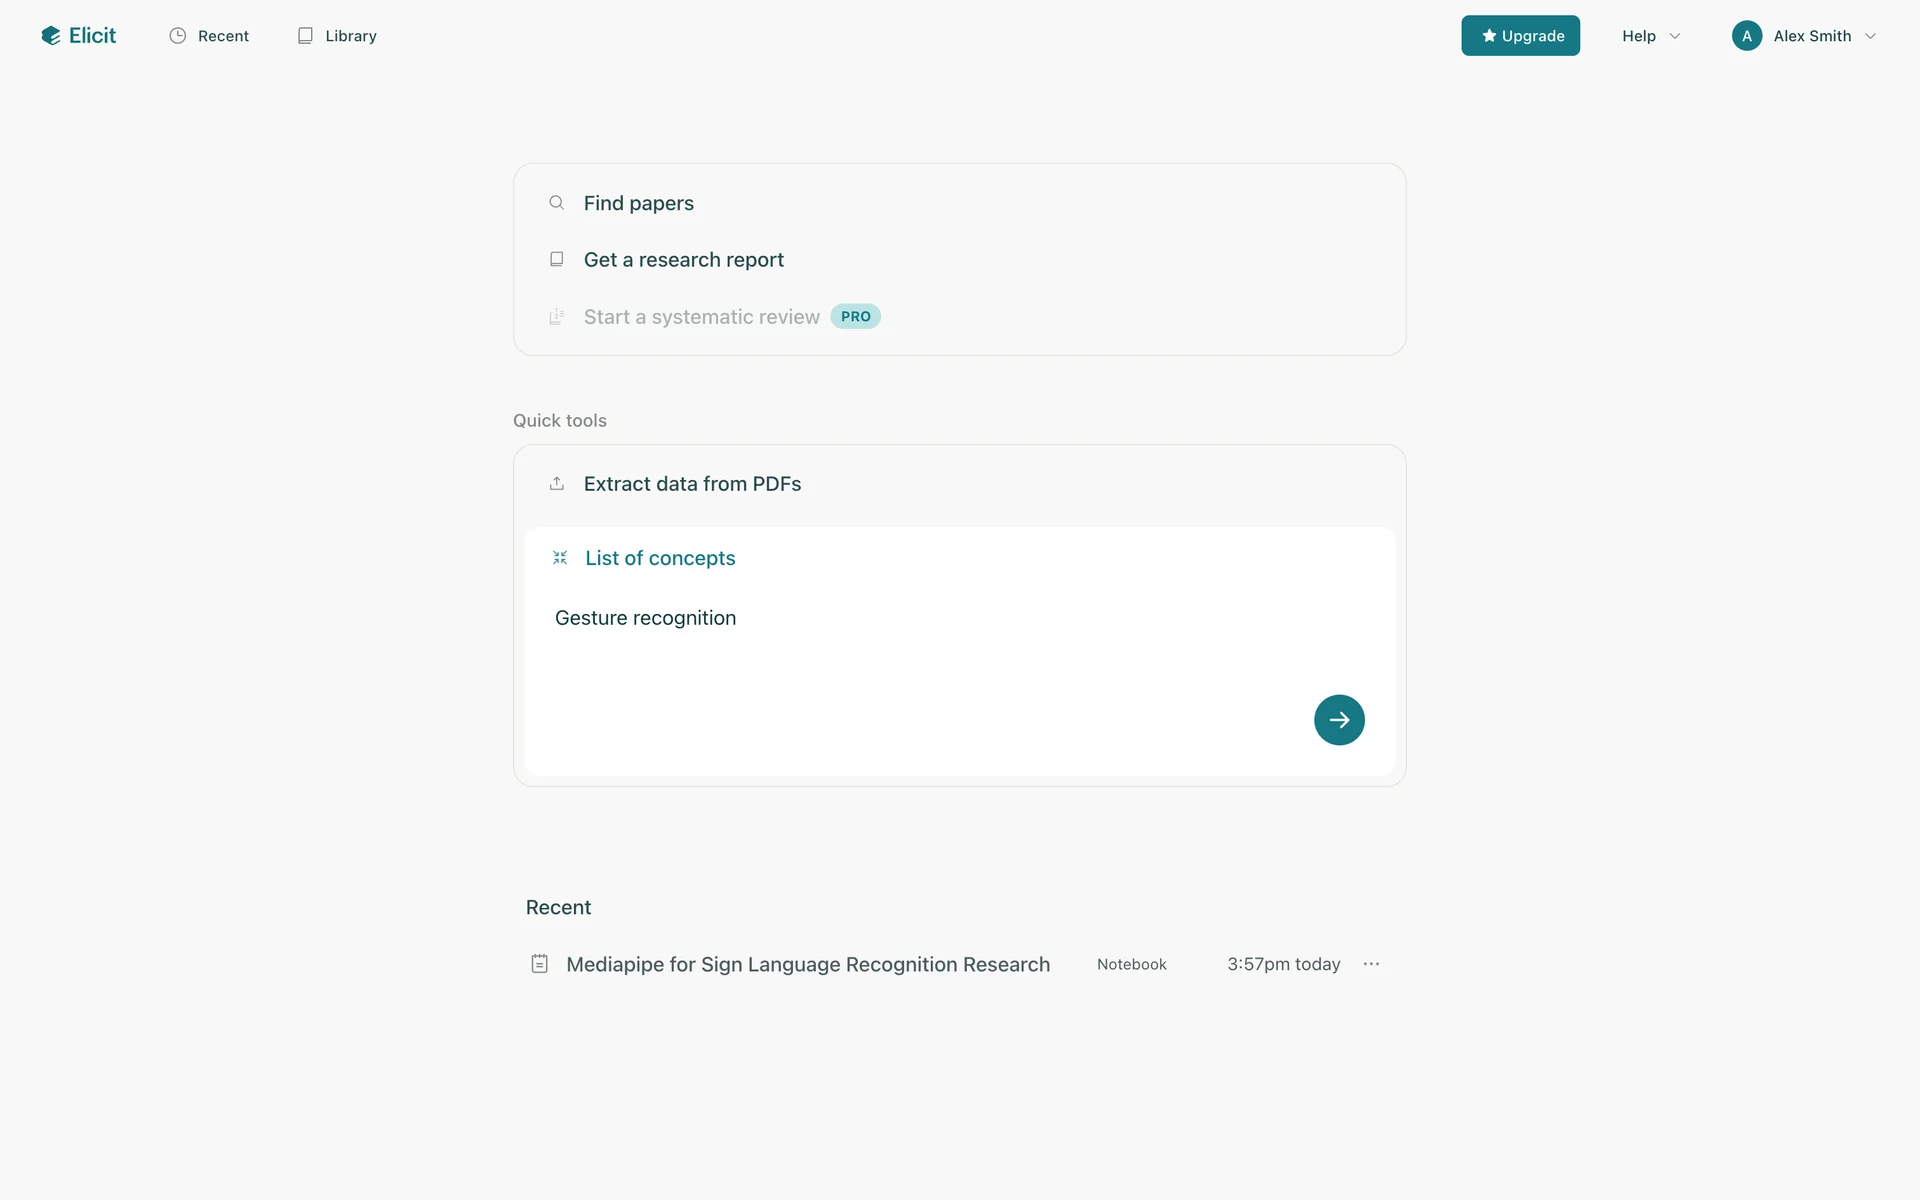Click the upload icon for Extract data
1920x1200 pixels.
(557, 484)
